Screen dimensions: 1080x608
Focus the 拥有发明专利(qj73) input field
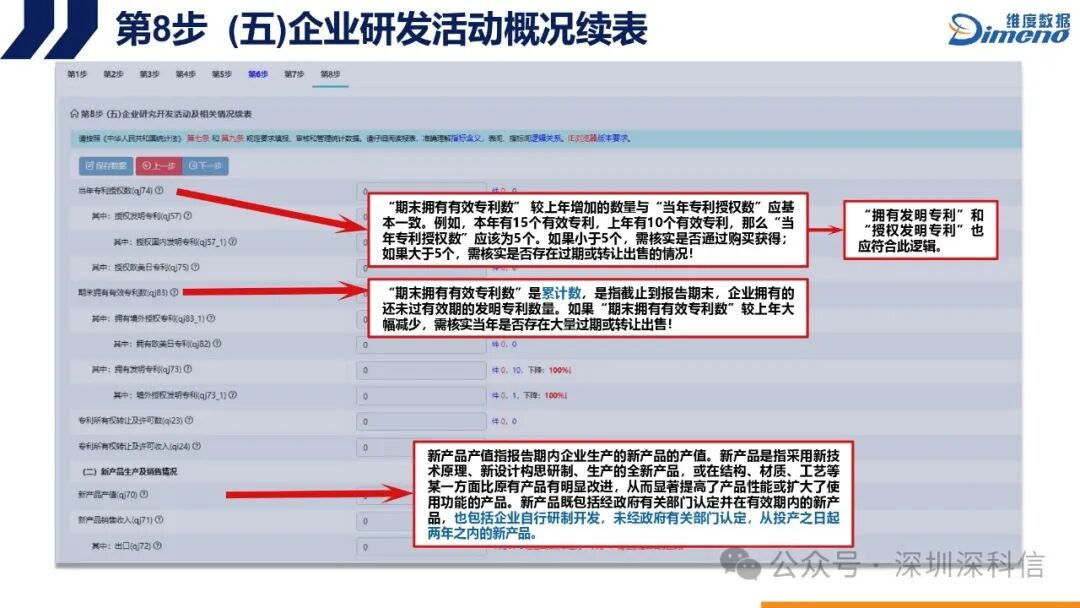point(422,370)
